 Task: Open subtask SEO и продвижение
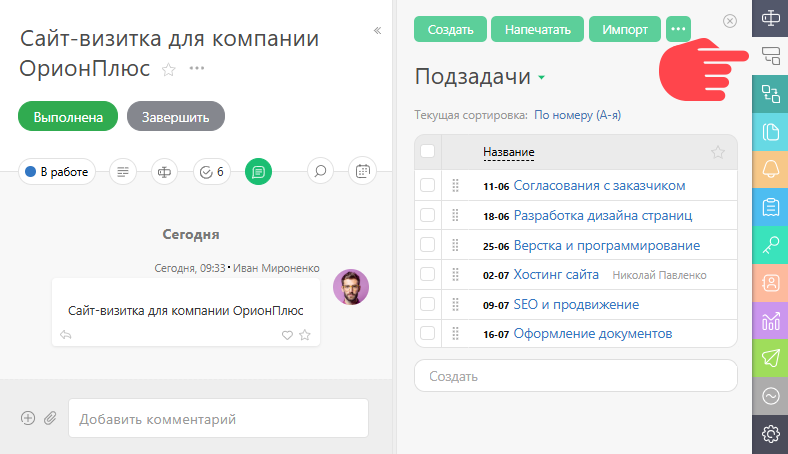[576, 304]
